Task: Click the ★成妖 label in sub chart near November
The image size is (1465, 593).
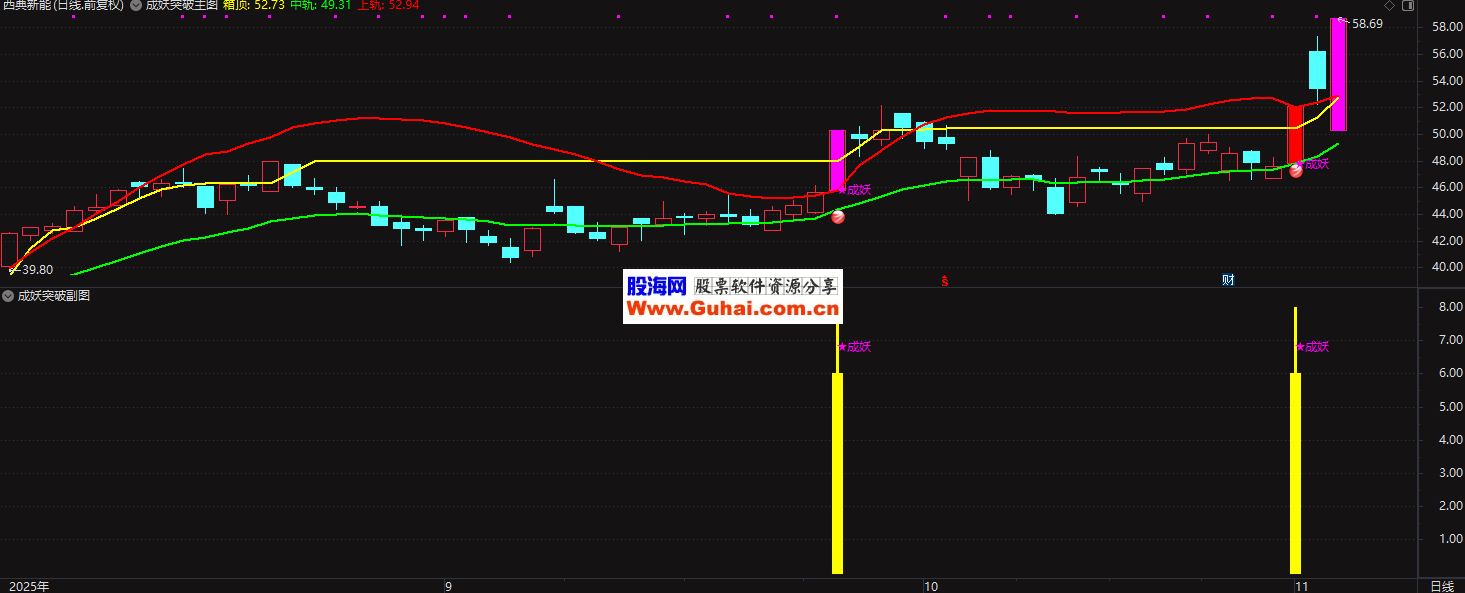Action: click(x=1313, y=347)
